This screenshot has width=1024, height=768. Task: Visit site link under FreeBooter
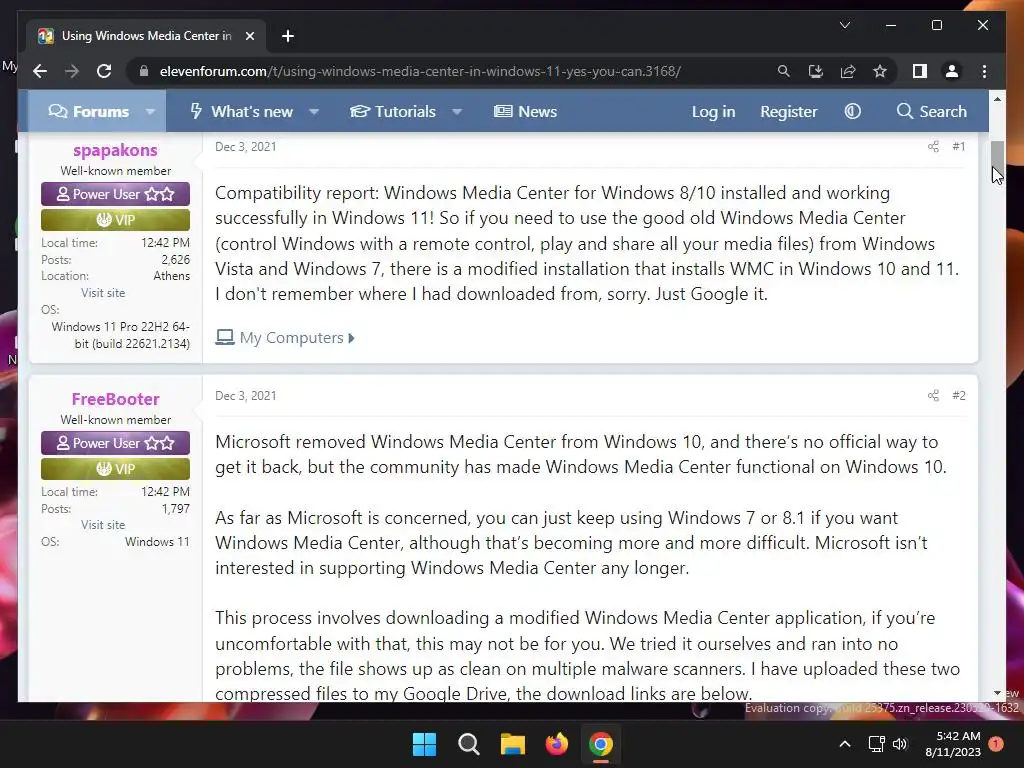click(x=103, y=524)
